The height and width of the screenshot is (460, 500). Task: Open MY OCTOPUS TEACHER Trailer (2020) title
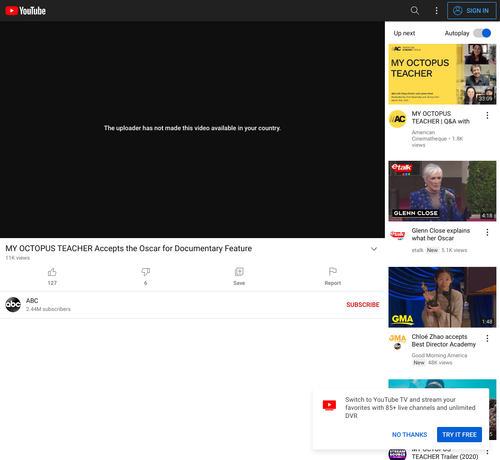(445, 456)
